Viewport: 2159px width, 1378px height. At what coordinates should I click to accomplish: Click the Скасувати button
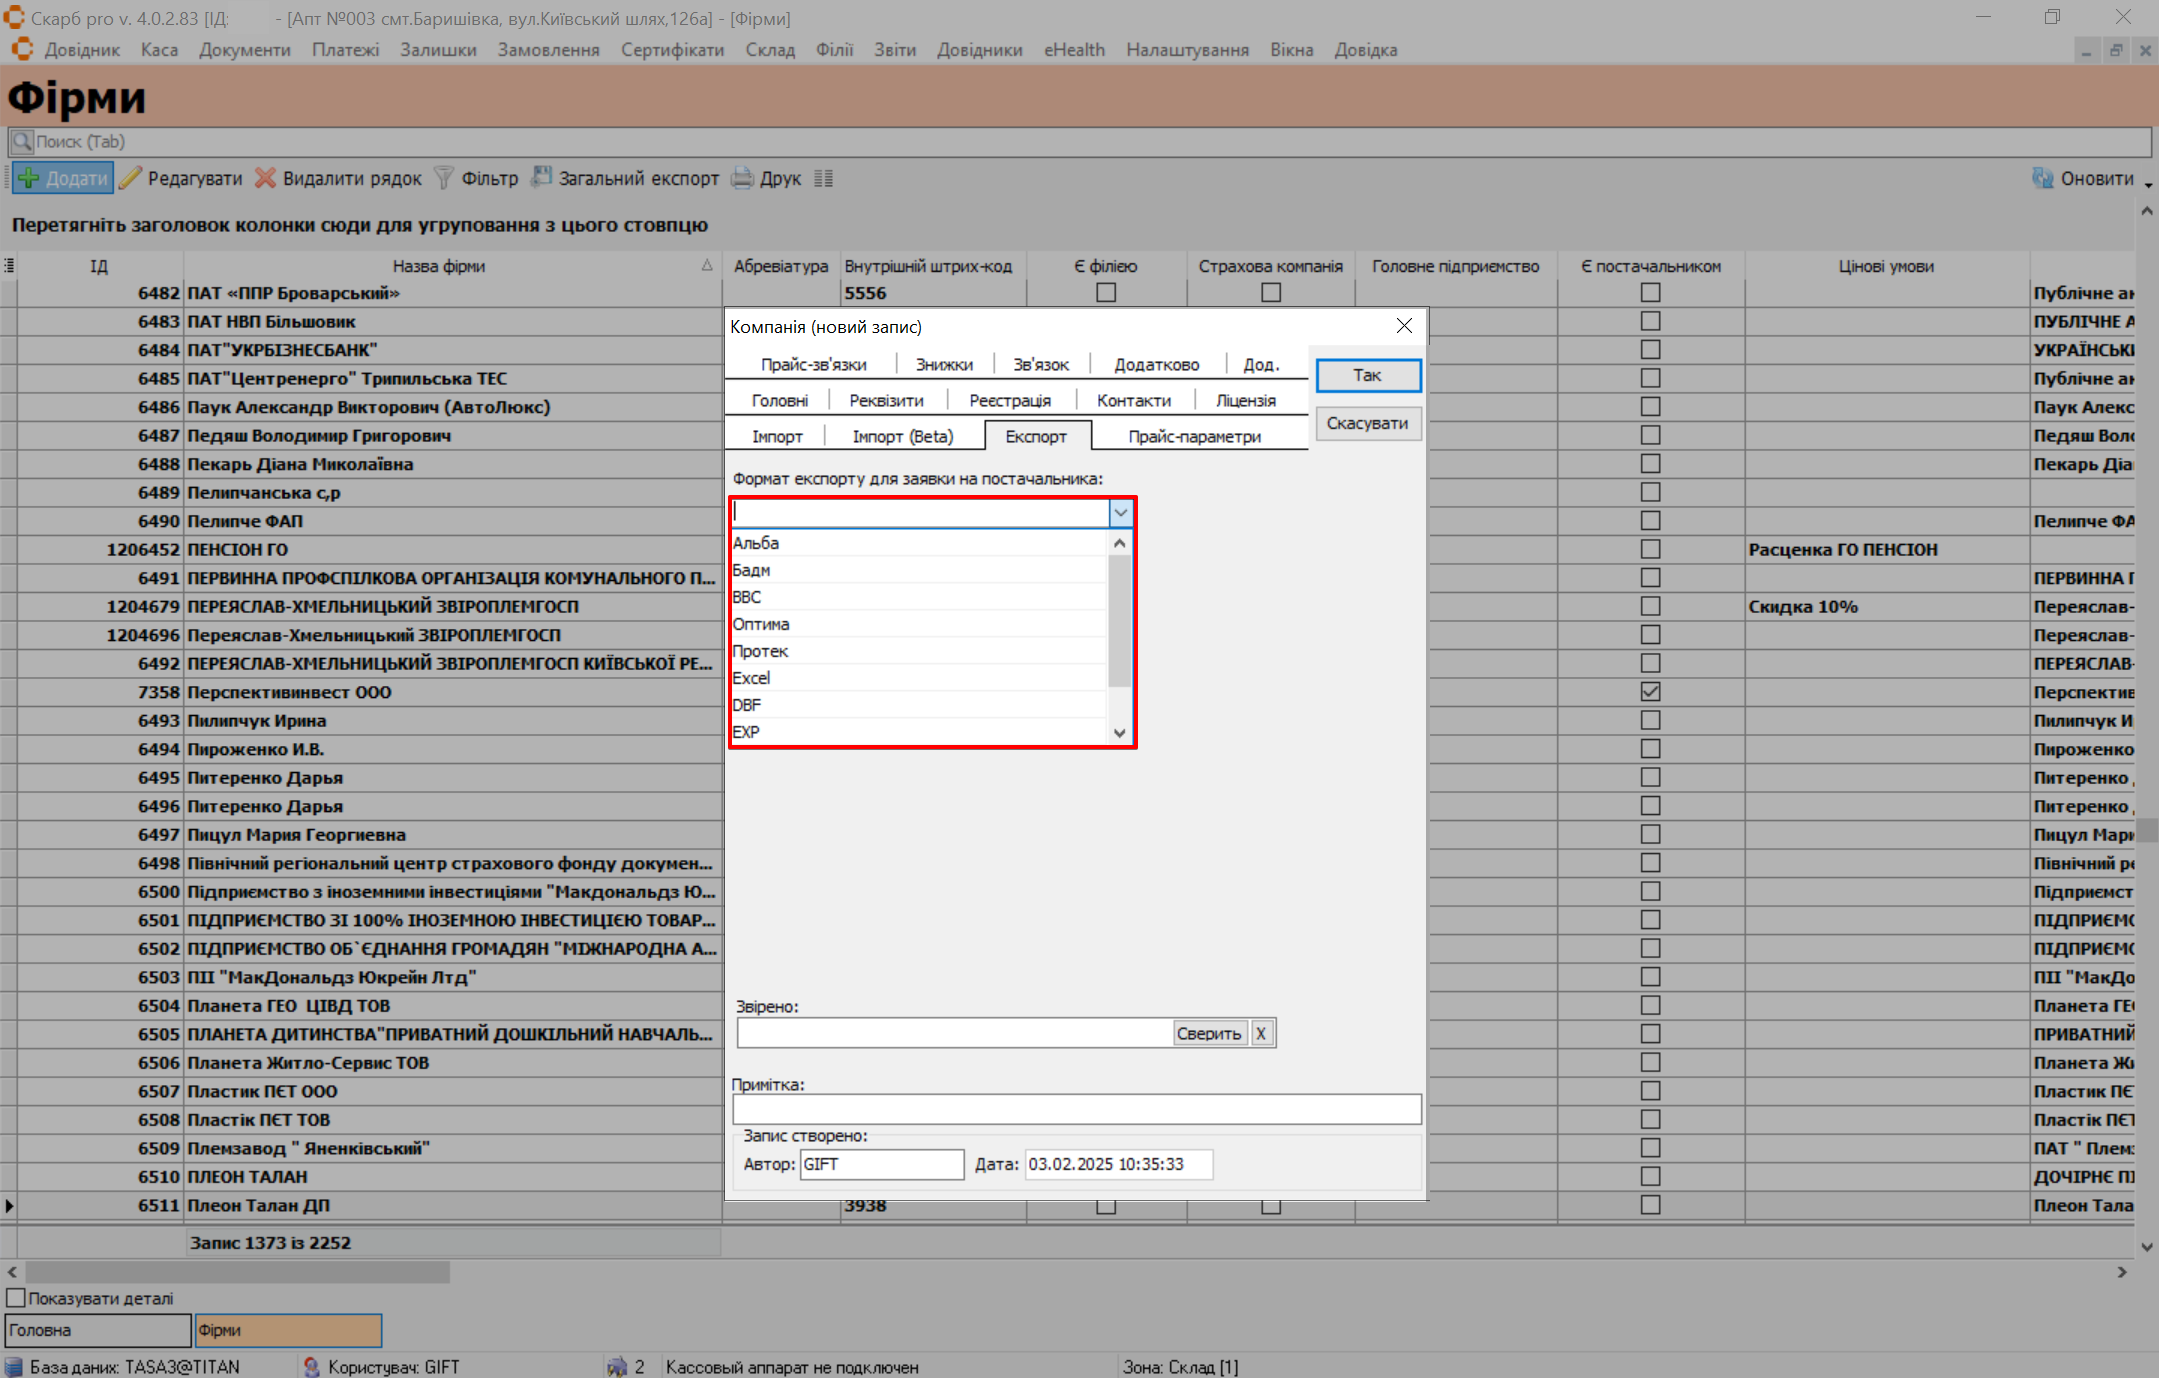tap(1367, 423)
